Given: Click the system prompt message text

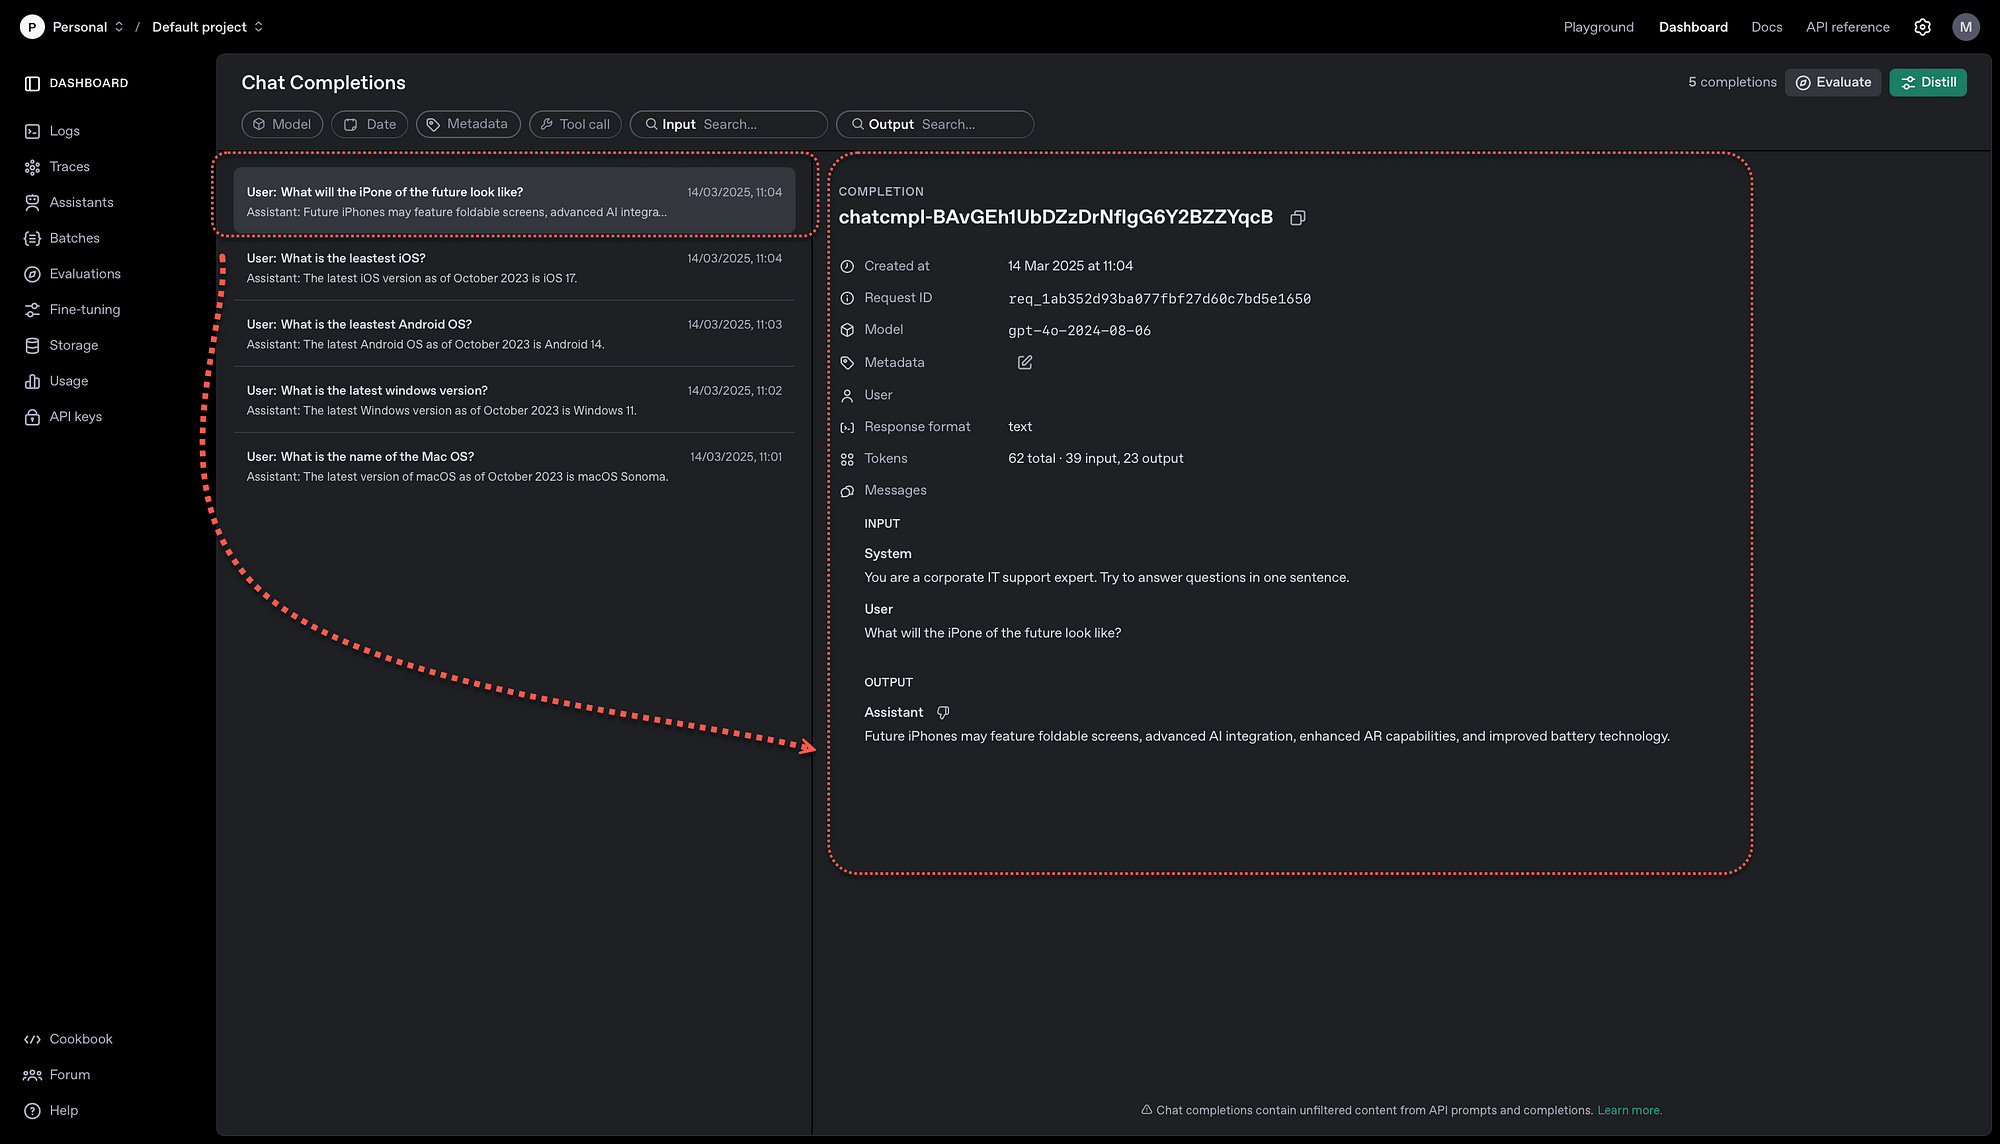Looking at the screenshot, I should click(1106, 578).
